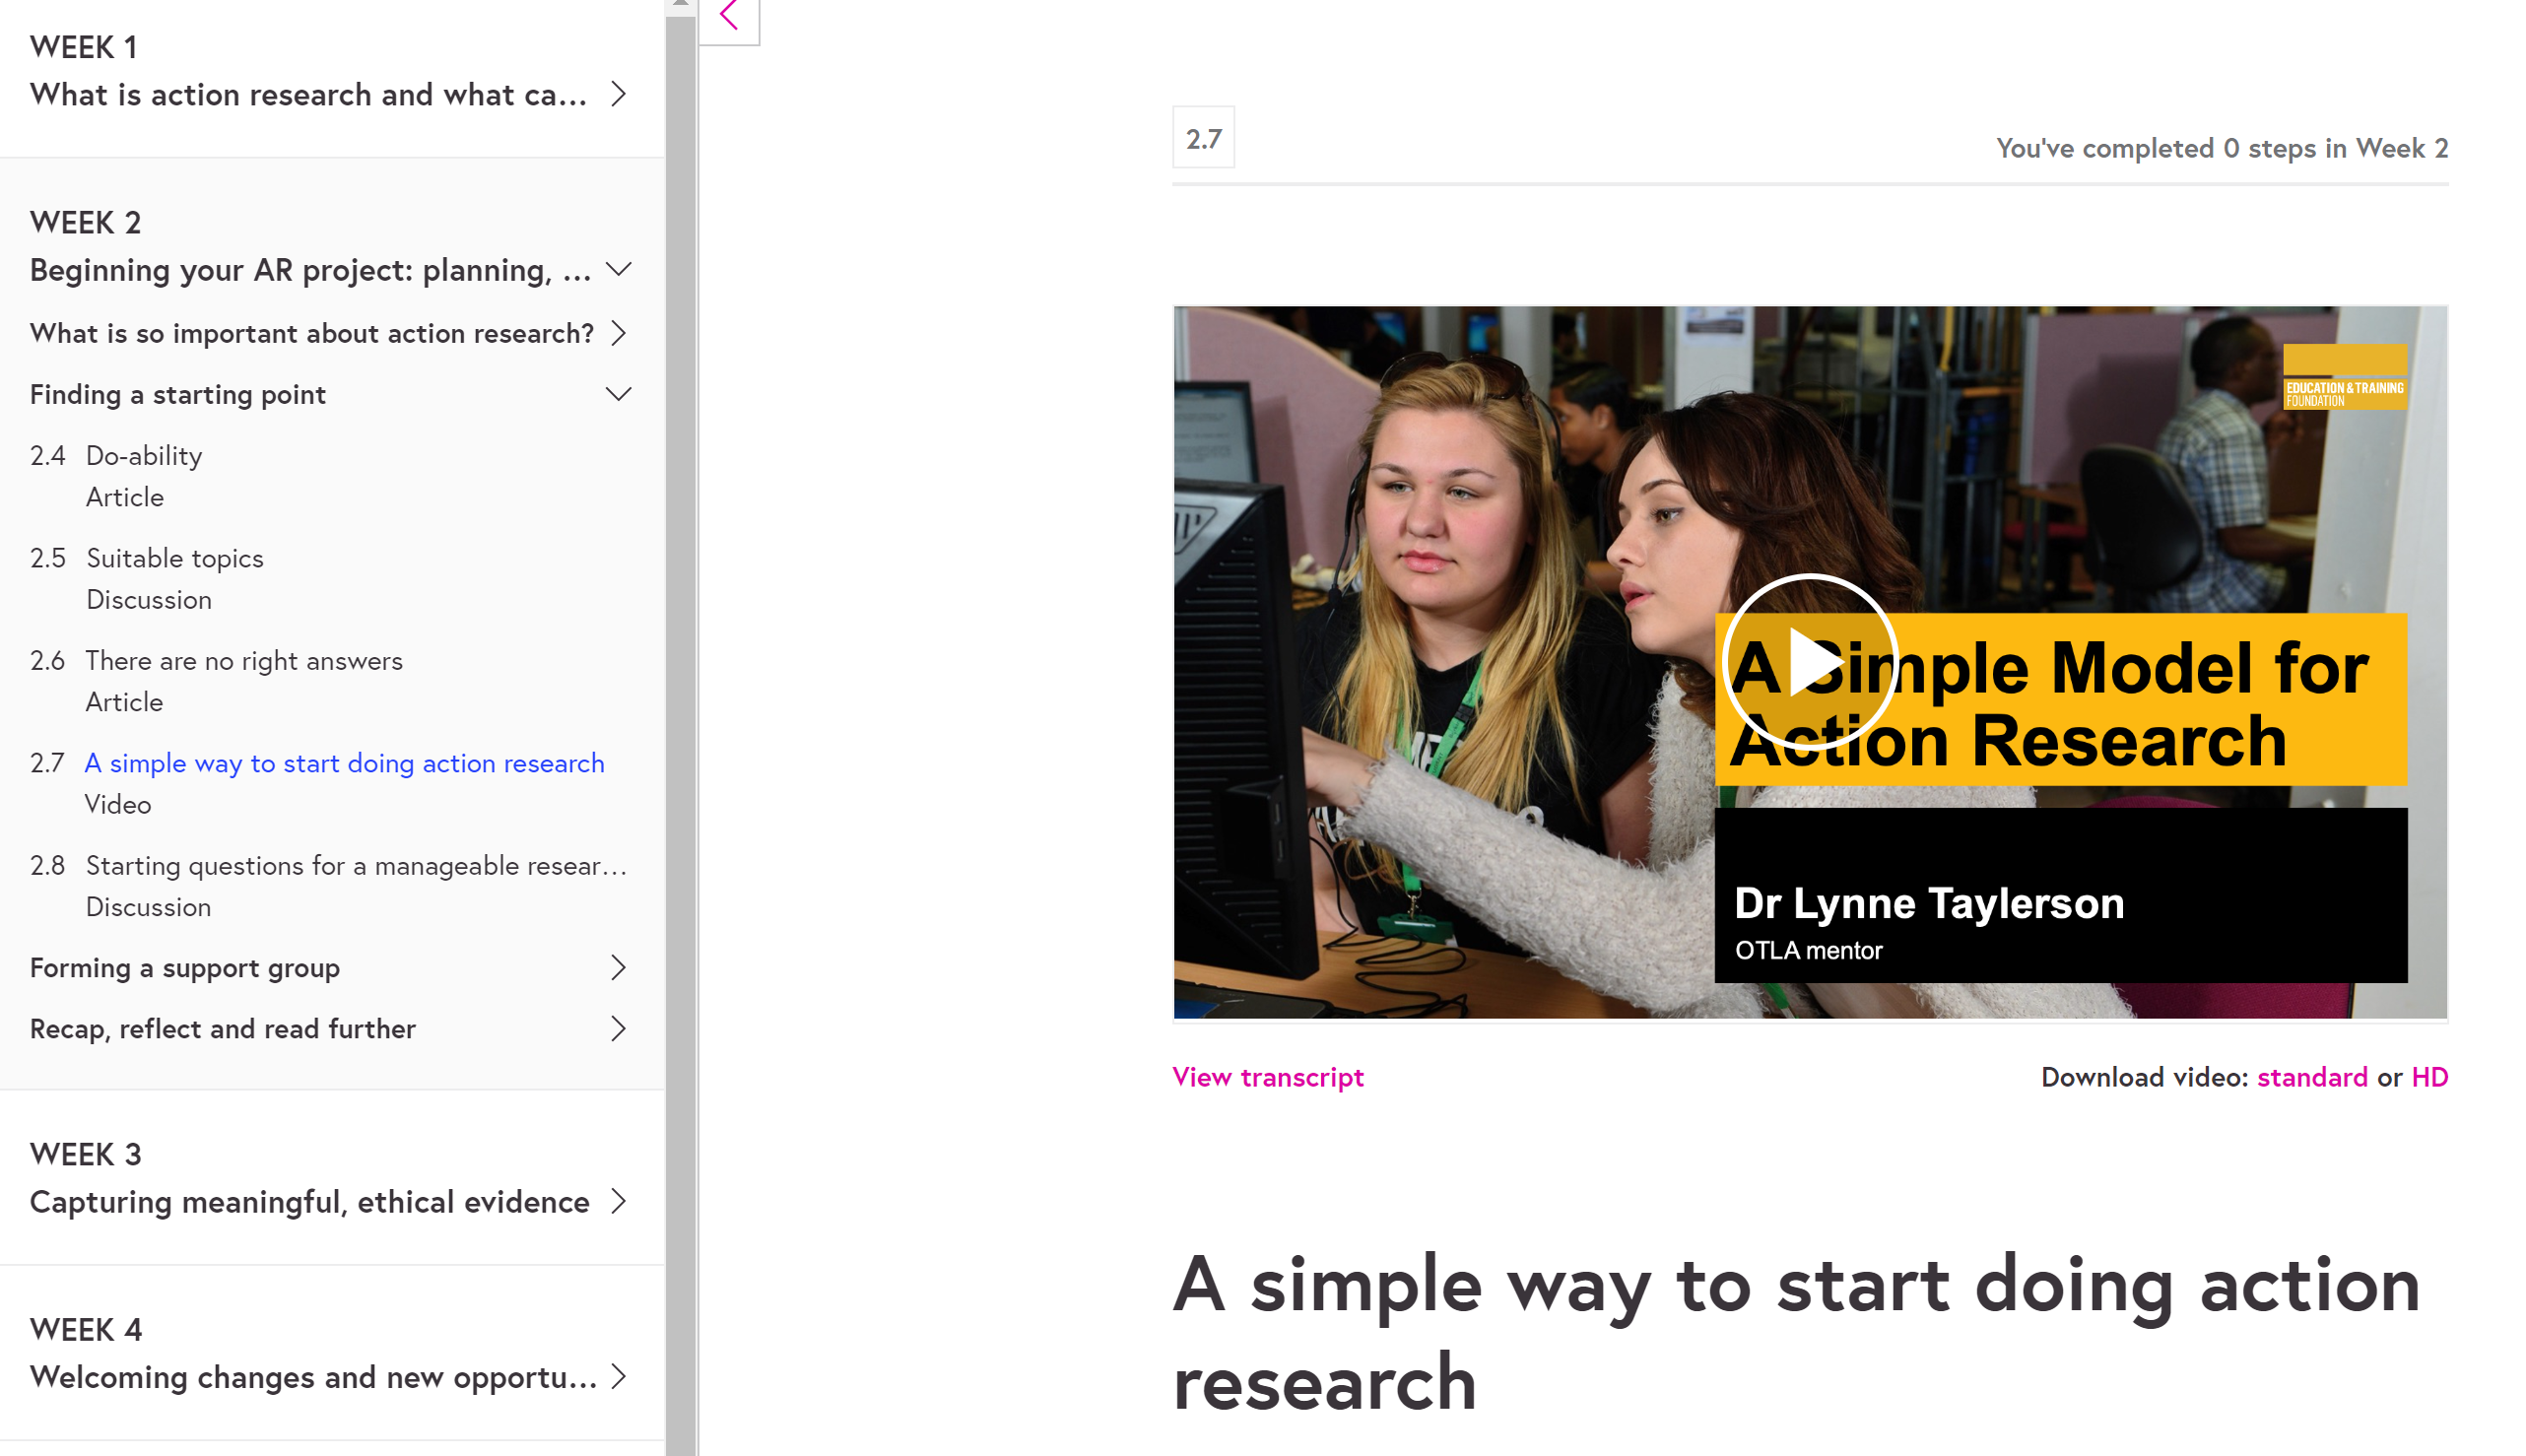The width and height of the screenshot is (2526, 1456).
Task: Expand 'What is so important about action research?'
Action: [619, 333]
